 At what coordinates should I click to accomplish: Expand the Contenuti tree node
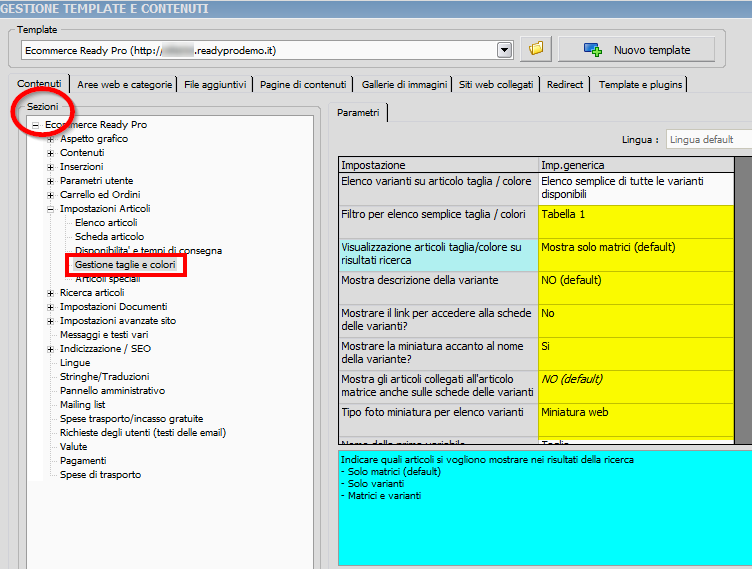tap(50, 154)
